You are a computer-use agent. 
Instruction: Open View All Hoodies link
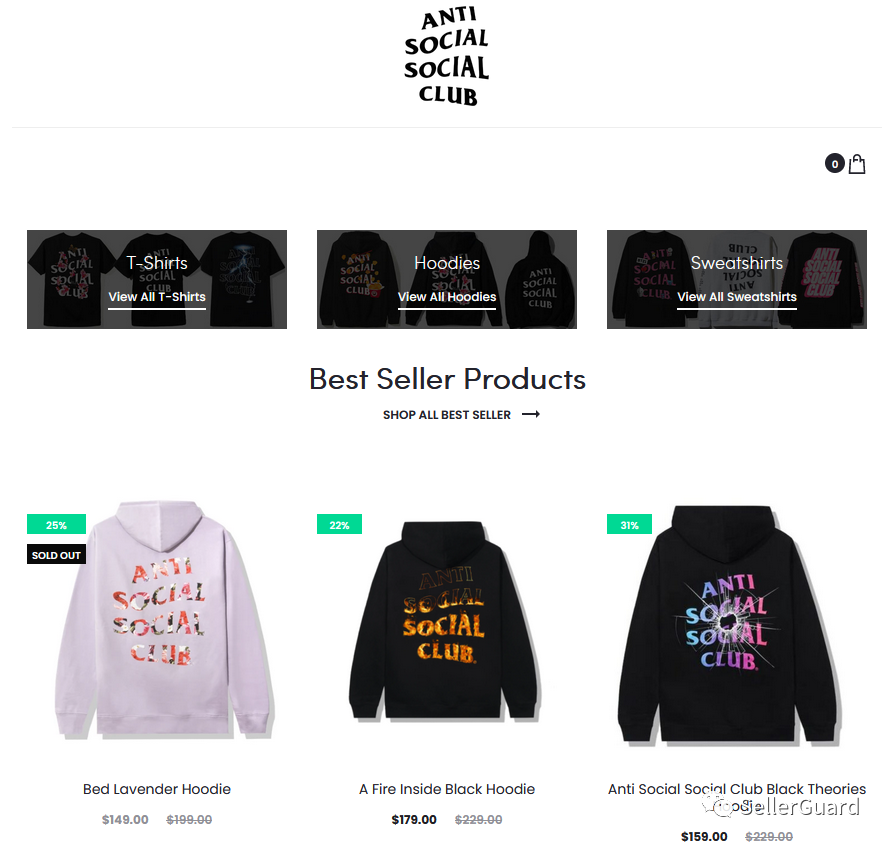tap(447, 297)
